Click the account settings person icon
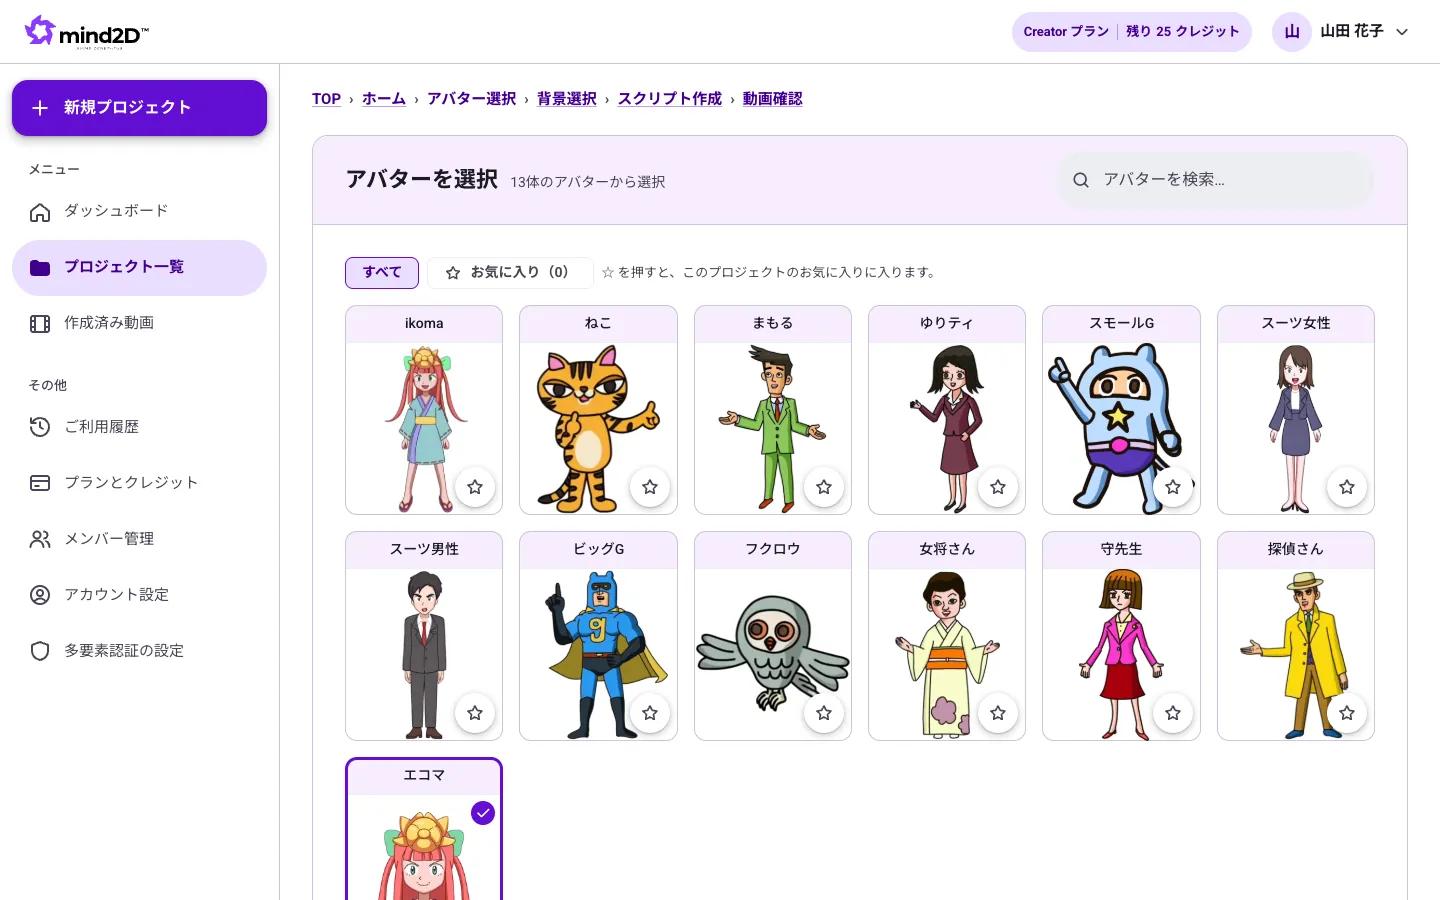This screenshot has height=900, width=1440. (x=40, y=596)
